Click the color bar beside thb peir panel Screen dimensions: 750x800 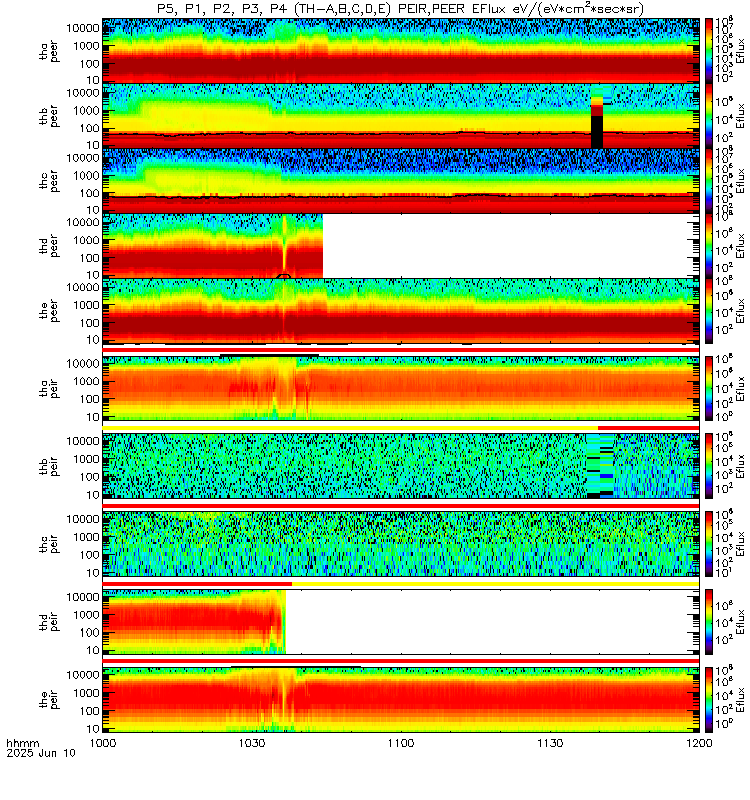point(709,466)
